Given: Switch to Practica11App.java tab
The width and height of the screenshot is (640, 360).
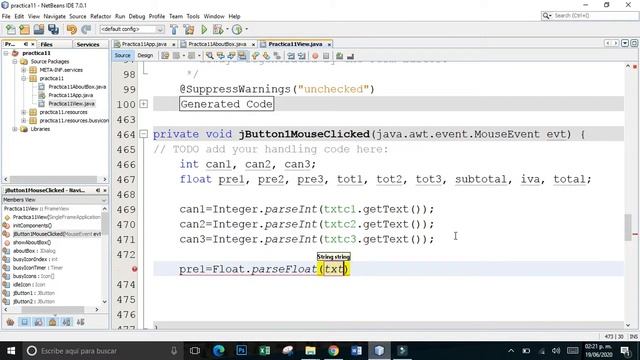Looking at the screenshot, I should [144, 44].
